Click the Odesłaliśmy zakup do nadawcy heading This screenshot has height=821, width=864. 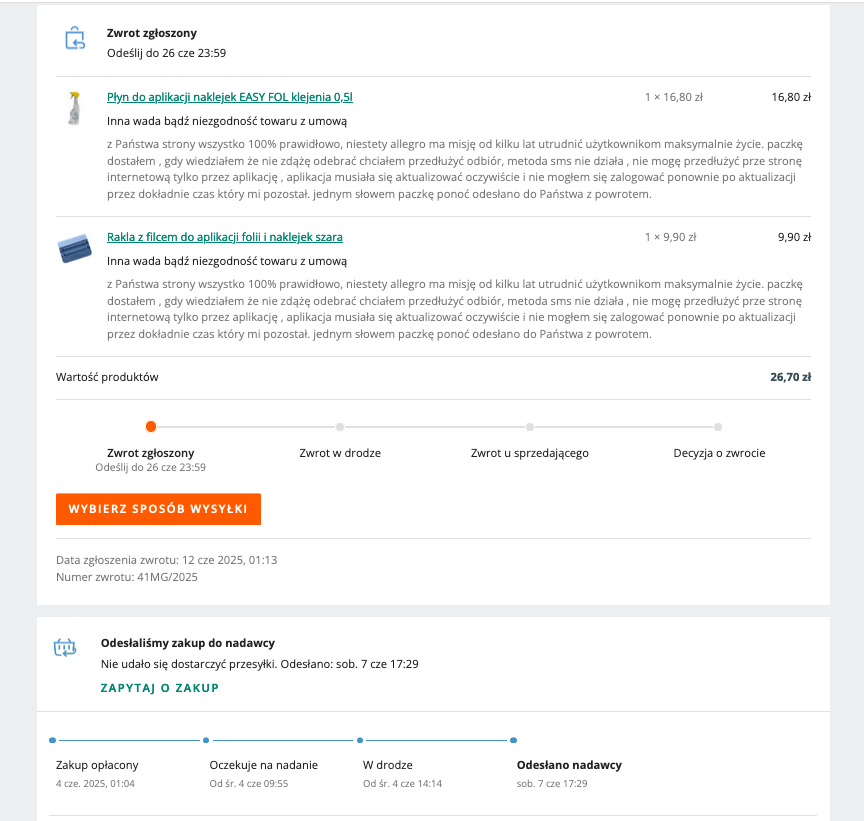click(x=188, y=643)
